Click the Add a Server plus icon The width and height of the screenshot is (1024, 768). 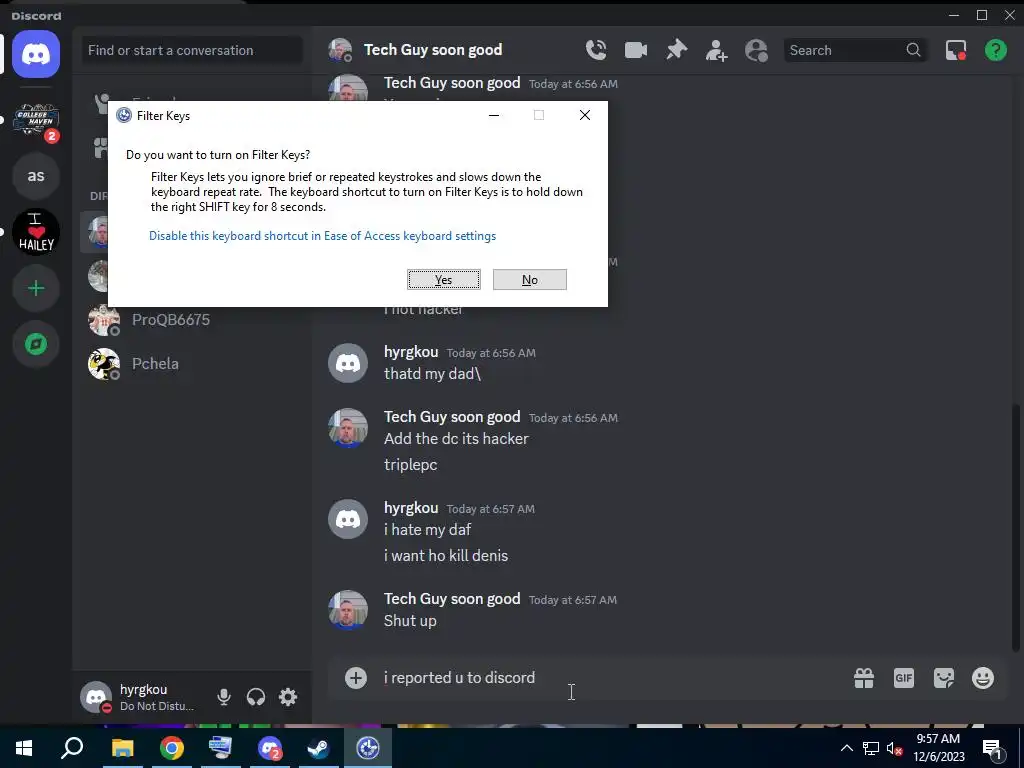[x=36, y=288]
